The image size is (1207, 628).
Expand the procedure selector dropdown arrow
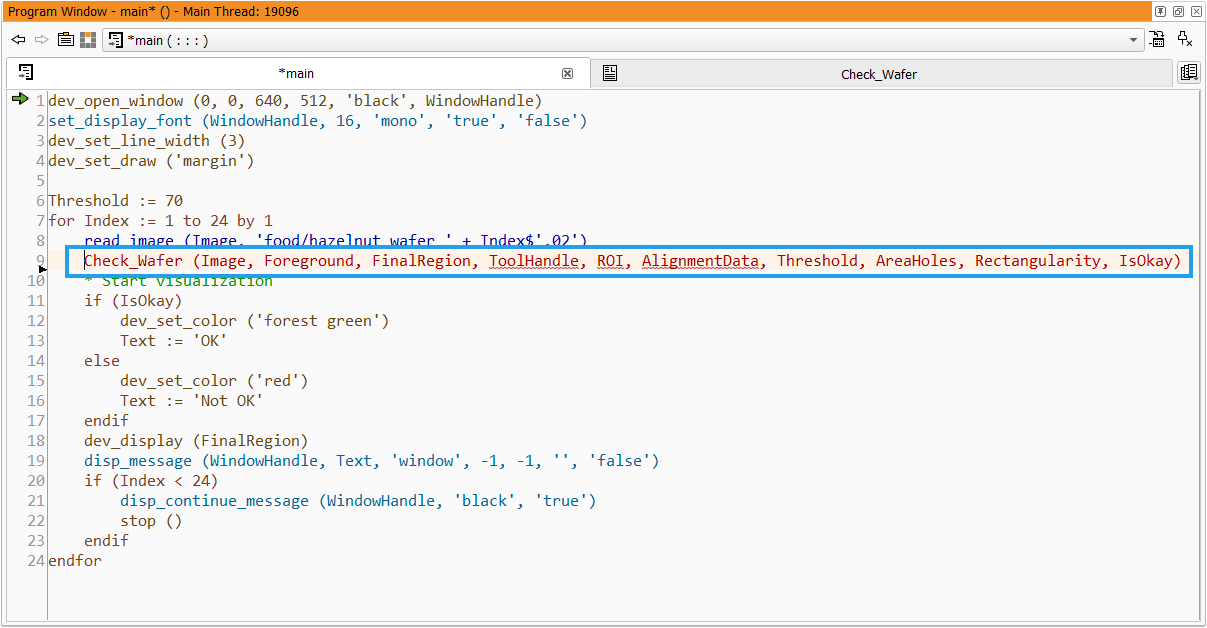[1133, 41]
